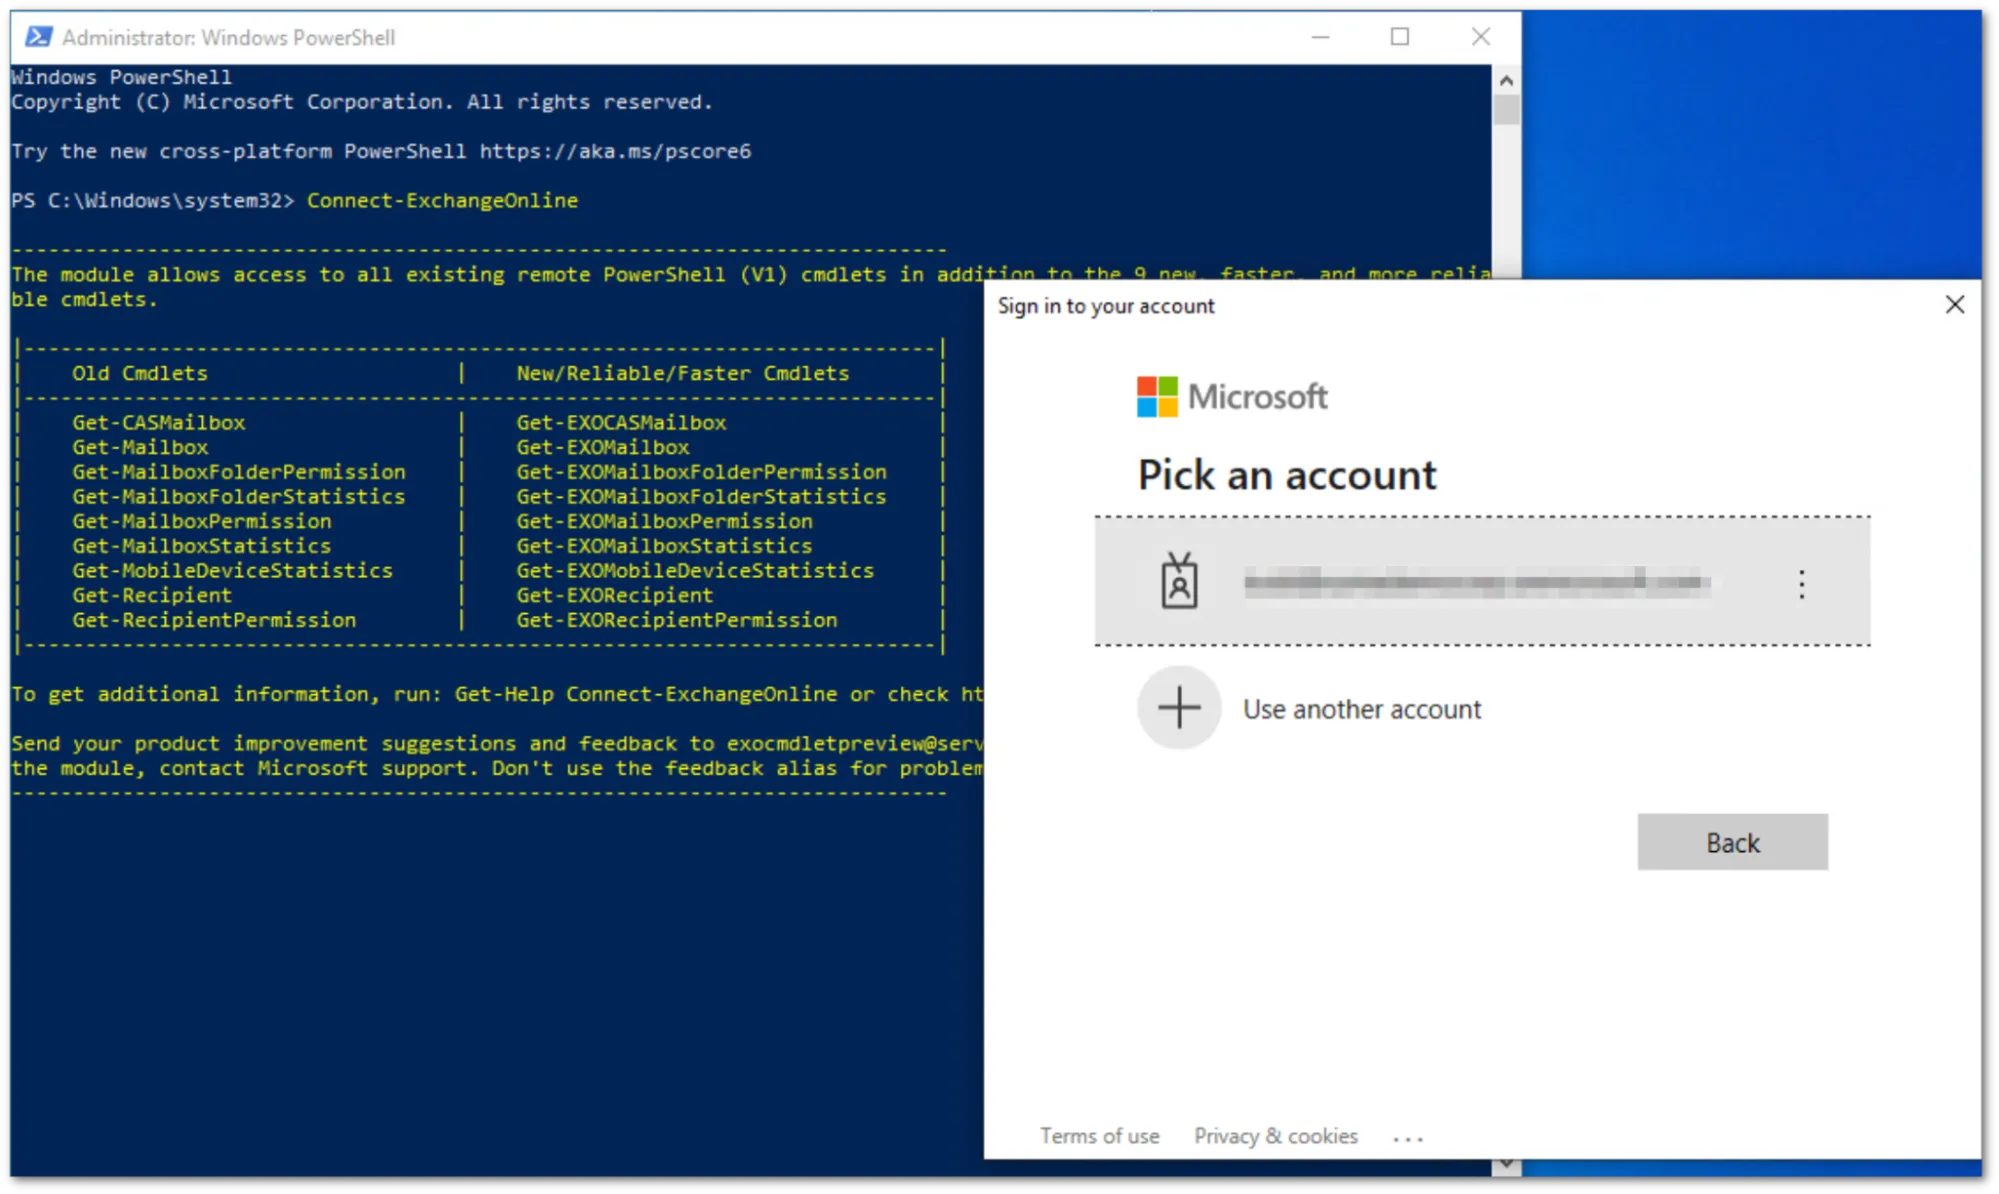Click the plus icon for another account

click(1178, 708)
